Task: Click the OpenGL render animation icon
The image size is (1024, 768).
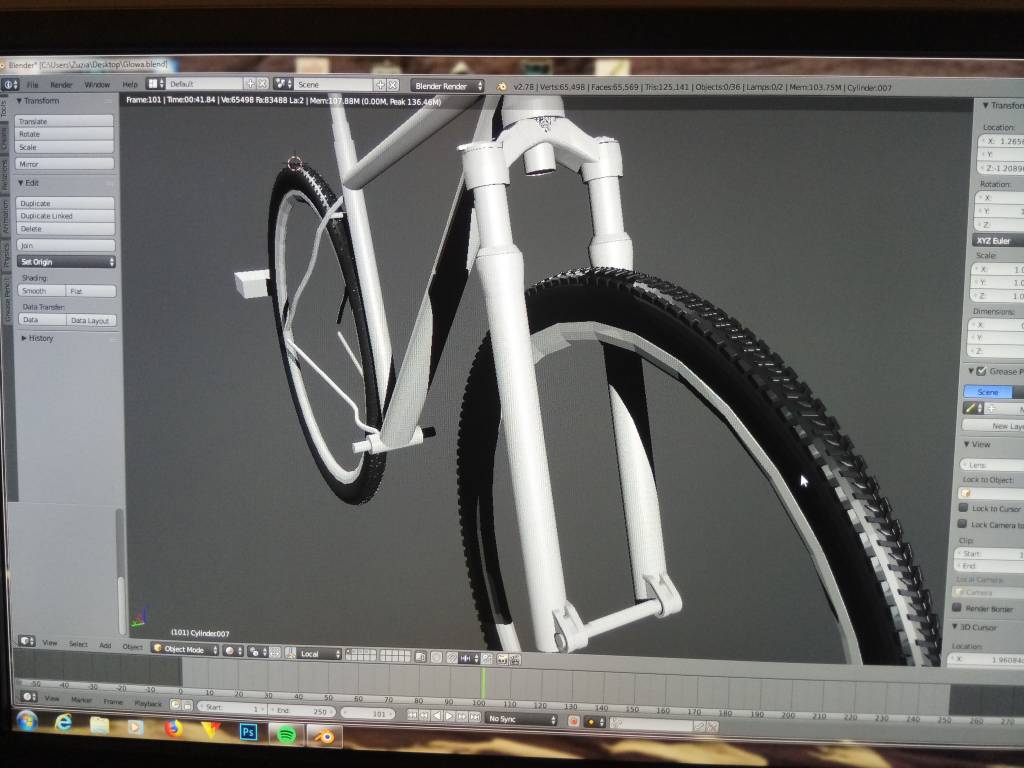Action: tap(515, 660)
